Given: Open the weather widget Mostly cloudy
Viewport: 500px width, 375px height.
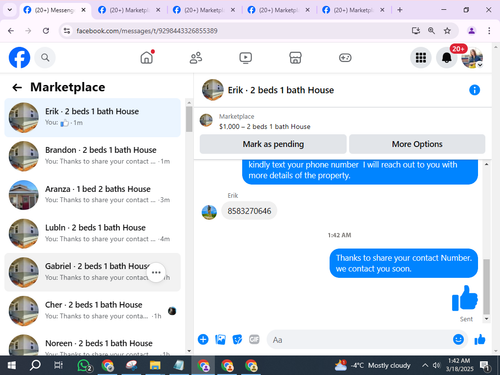Looking at the screenshot, I should coord(372,366).
